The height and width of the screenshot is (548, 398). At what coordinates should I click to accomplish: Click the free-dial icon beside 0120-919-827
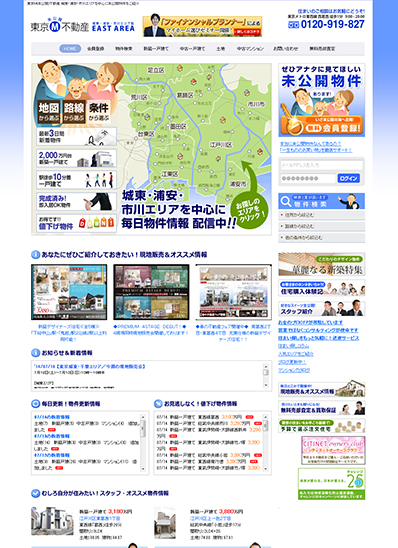tap(293, 25)
